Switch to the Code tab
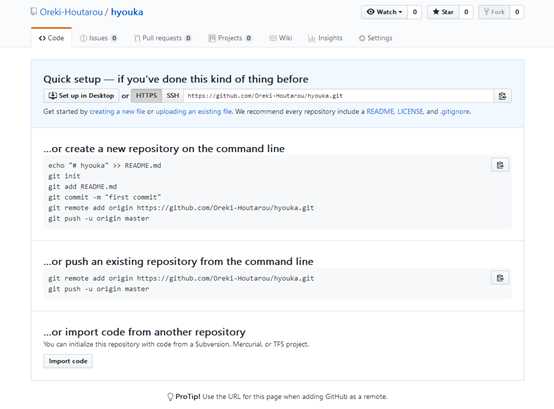The width and height of the screenshot is (554, 409). pos(52,38)
